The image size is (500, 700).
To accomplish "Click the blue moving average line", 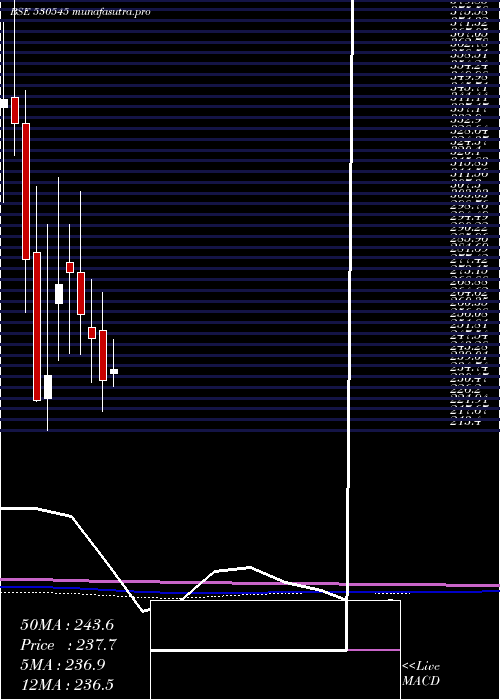I will 250,592.
